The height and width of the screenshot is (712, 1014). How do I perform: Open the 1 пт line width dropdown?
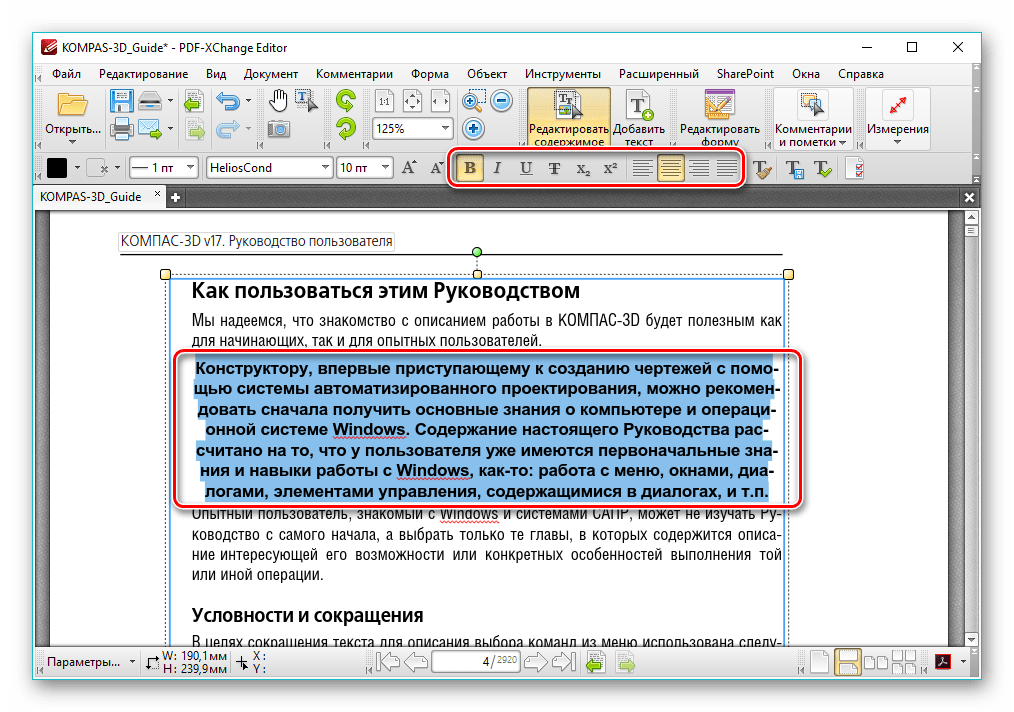190,167
